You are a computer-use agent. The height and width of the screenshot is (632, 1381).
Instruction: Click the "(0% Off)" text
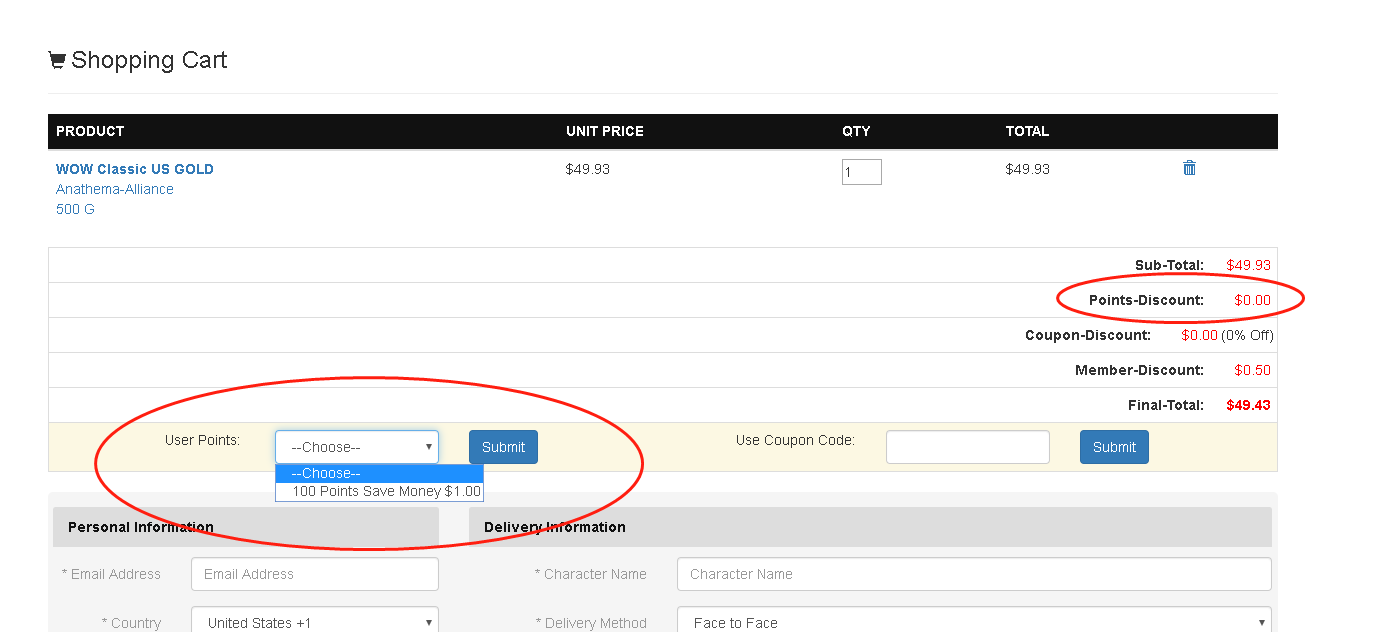coord(1247,335)
